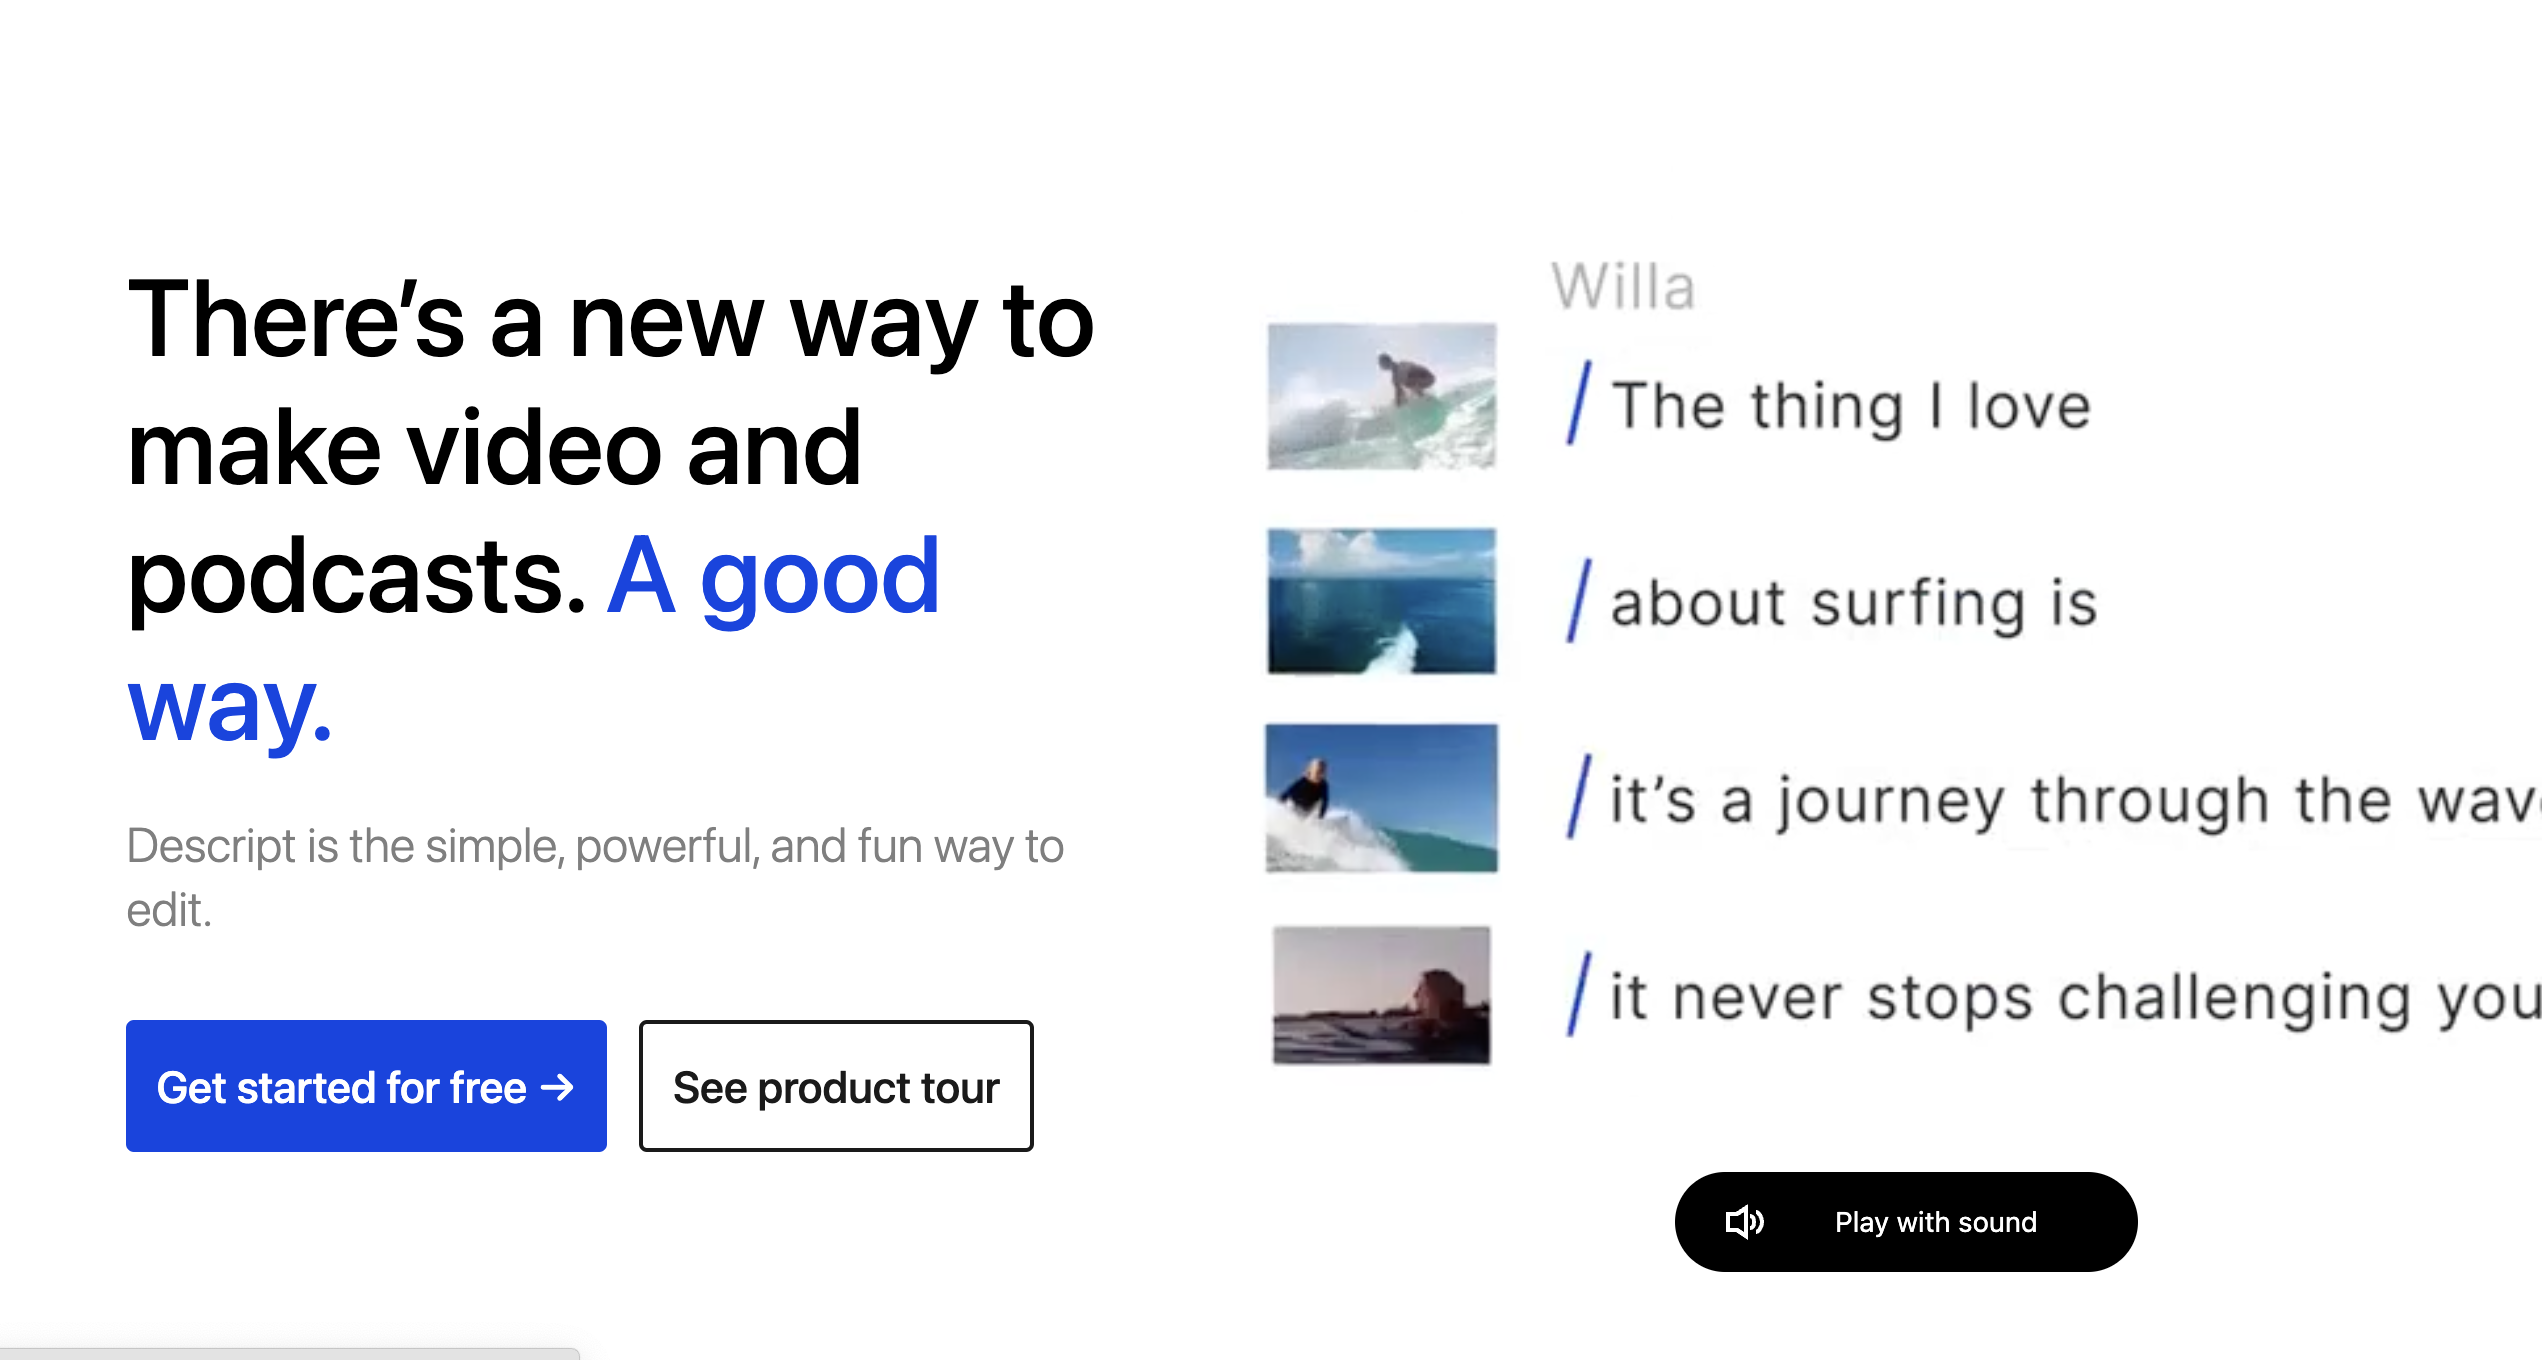The image size is (2542, 1360).
Task: Select the "about surfing is" transcript line
Action: (x=1853, y=603)
